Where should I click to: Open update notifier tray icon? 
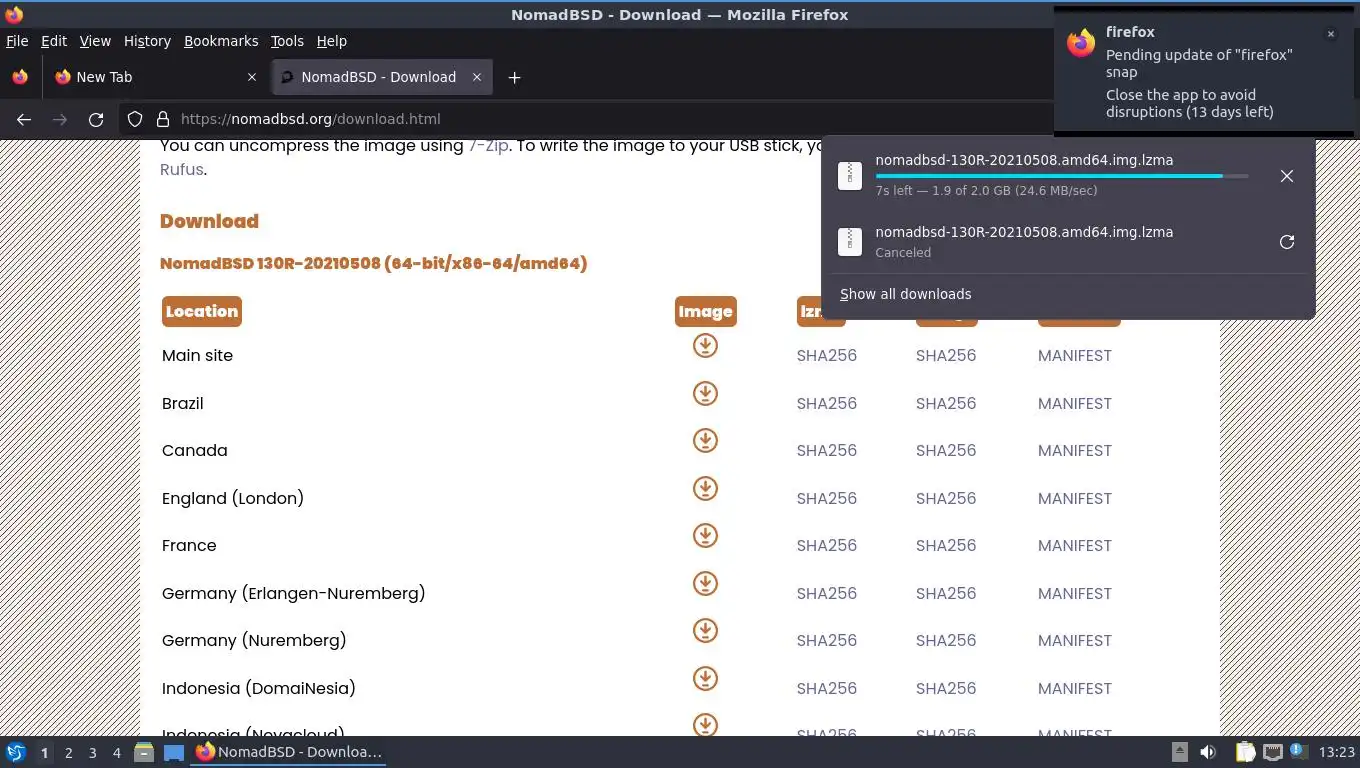click(1298, 751)
